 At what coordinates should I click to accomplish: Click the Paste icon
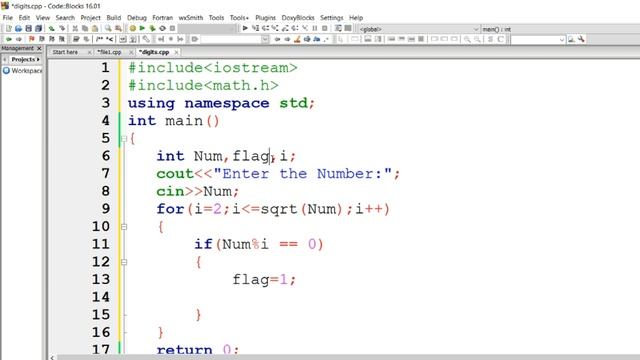coord(95,28)
